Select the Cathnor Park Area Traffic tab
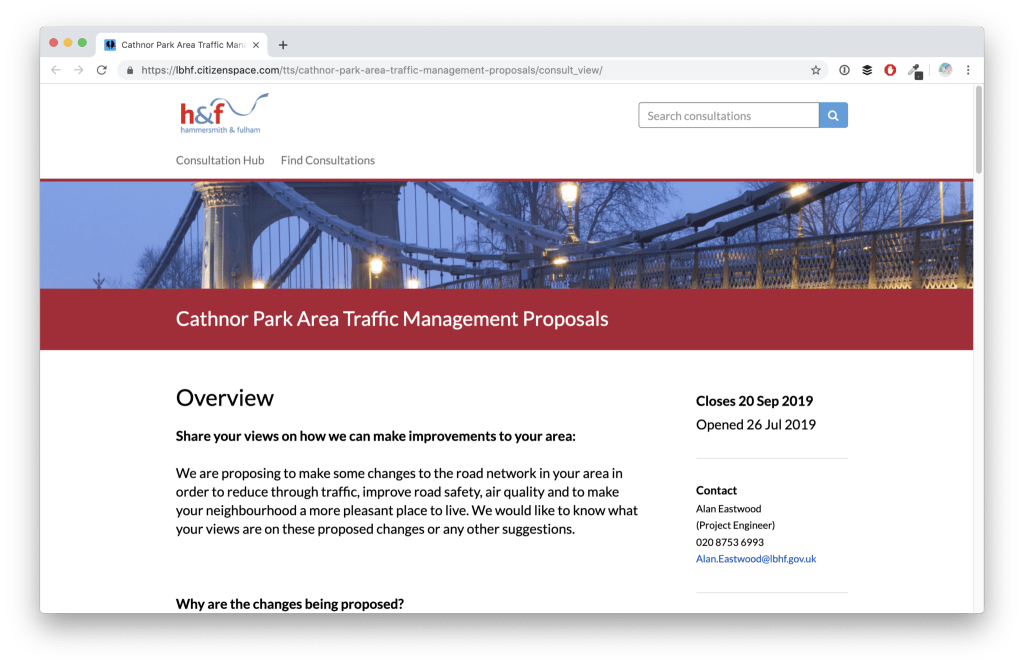Image resolution: width=1024 pixels, height=666 pixels. [182, 45]
